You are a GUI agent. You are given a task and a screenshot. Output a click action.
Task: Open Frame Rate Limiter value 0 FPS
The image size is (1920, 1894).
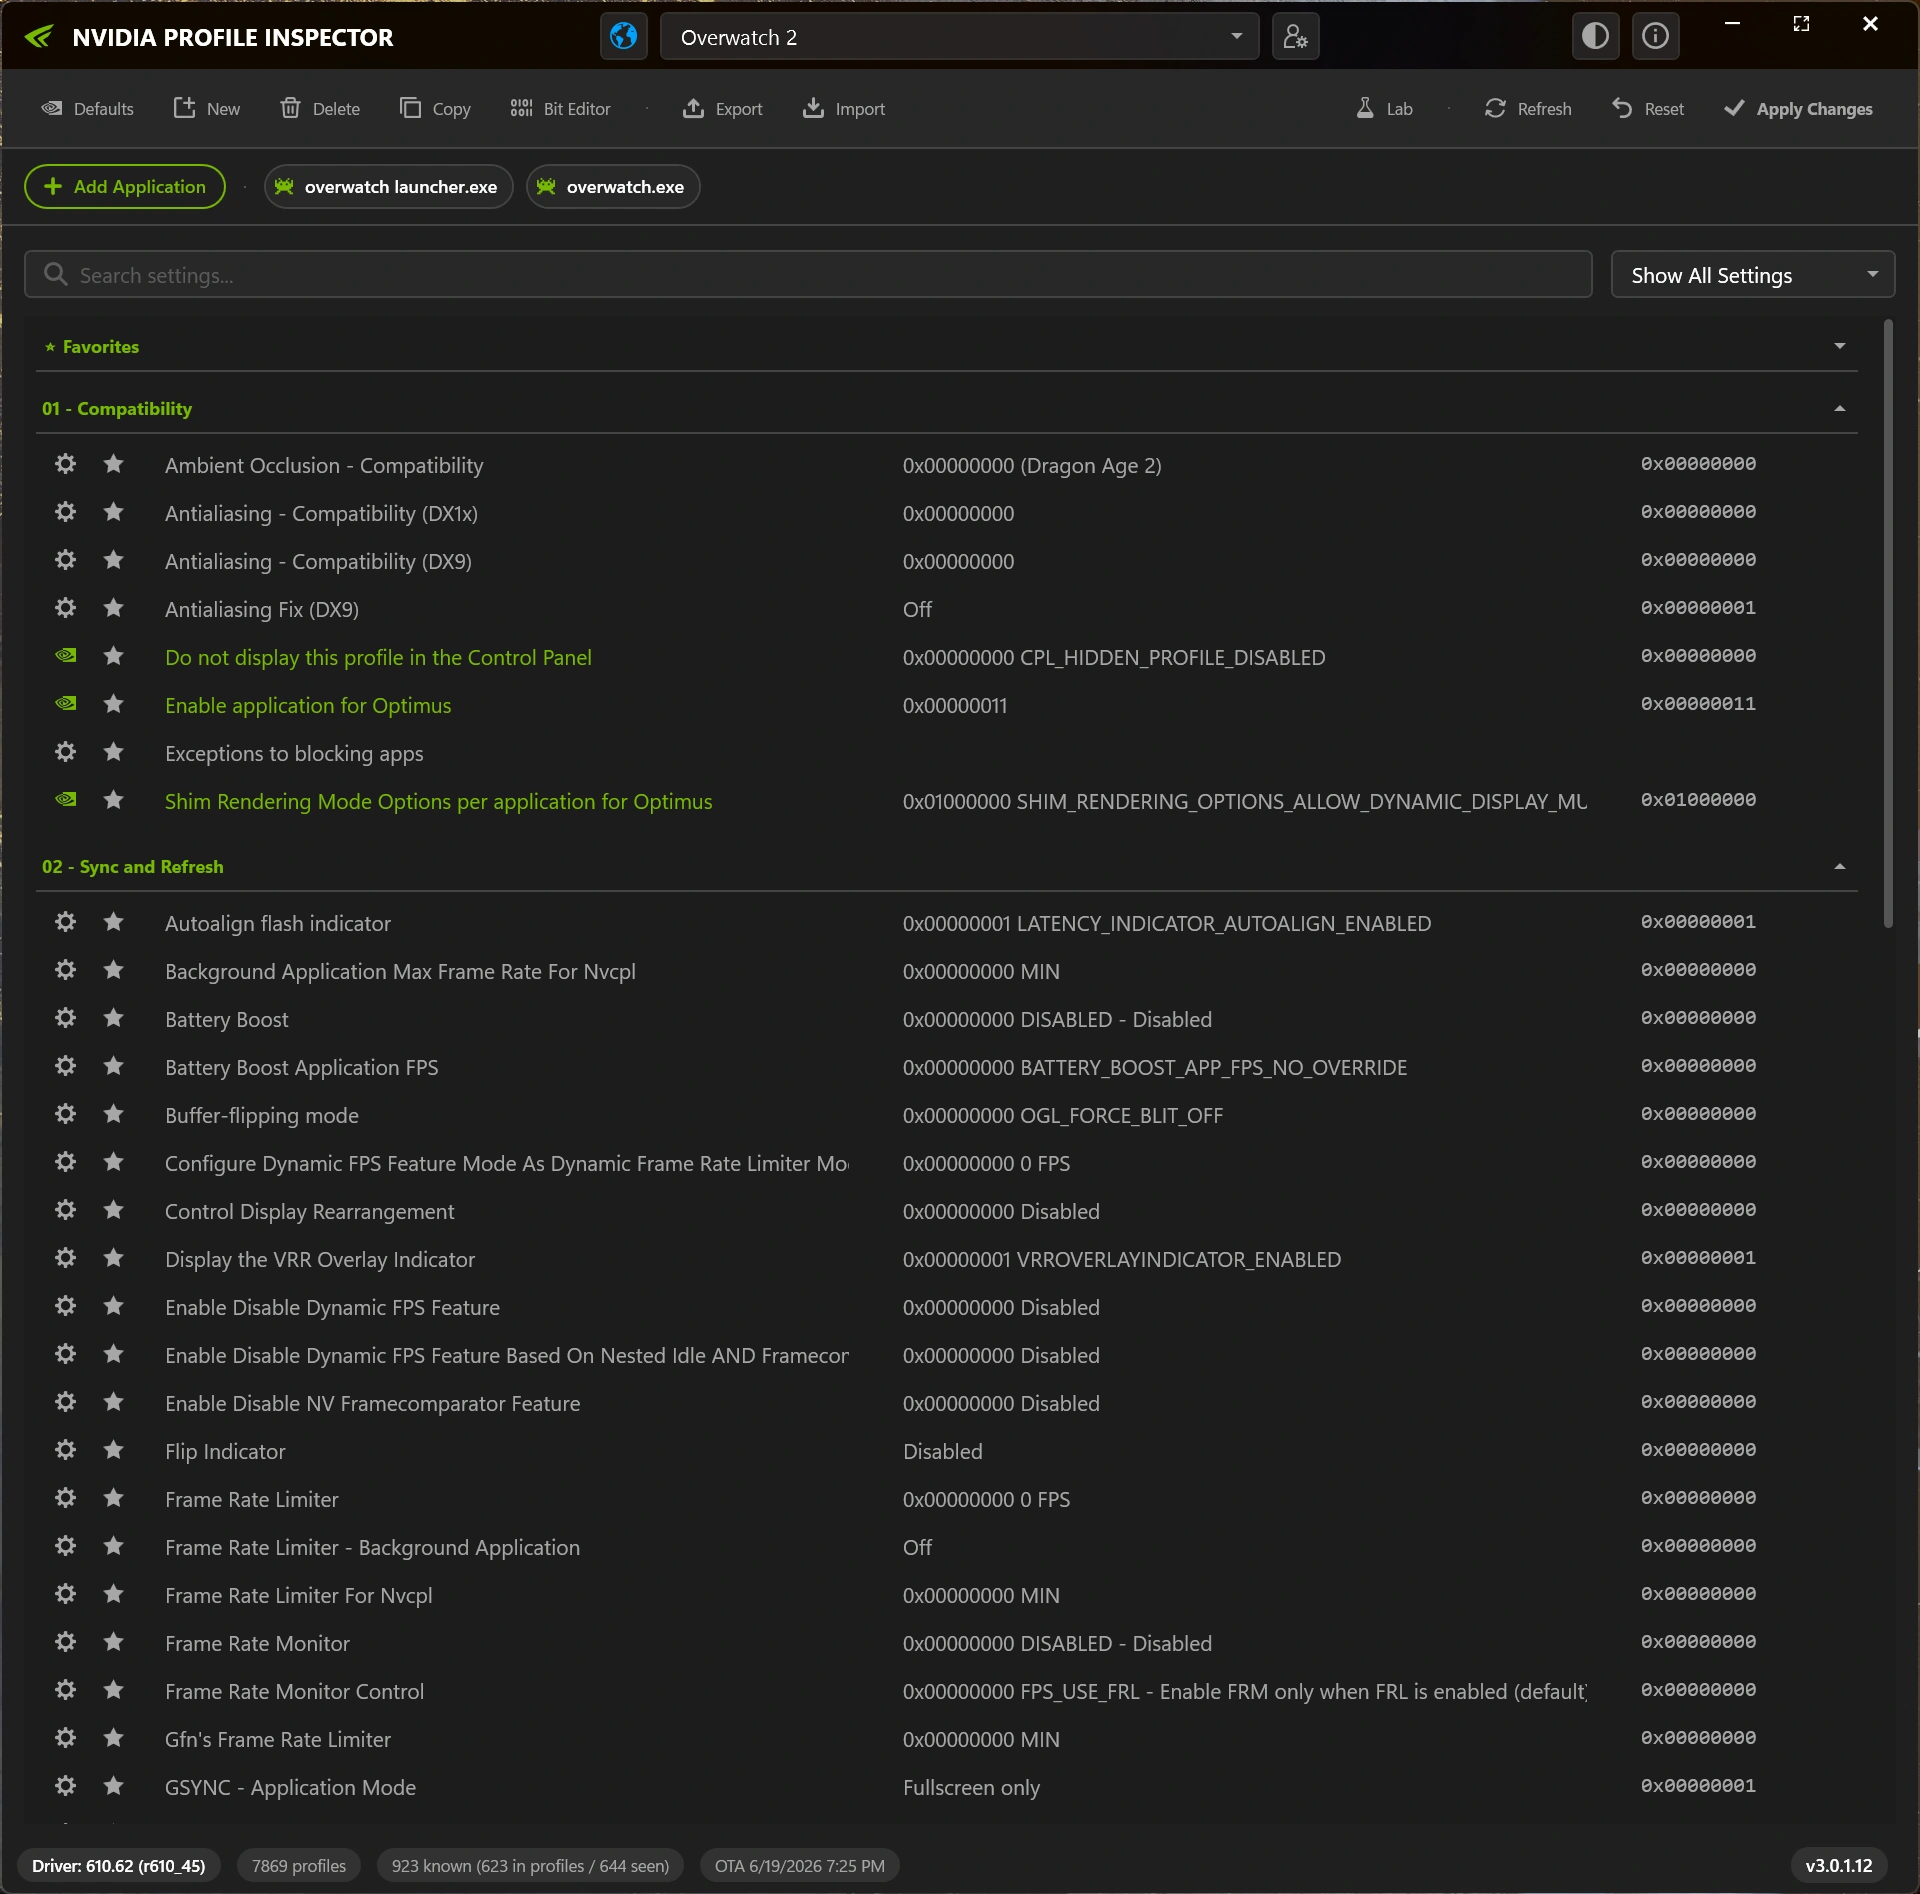tap(986, 1499)
